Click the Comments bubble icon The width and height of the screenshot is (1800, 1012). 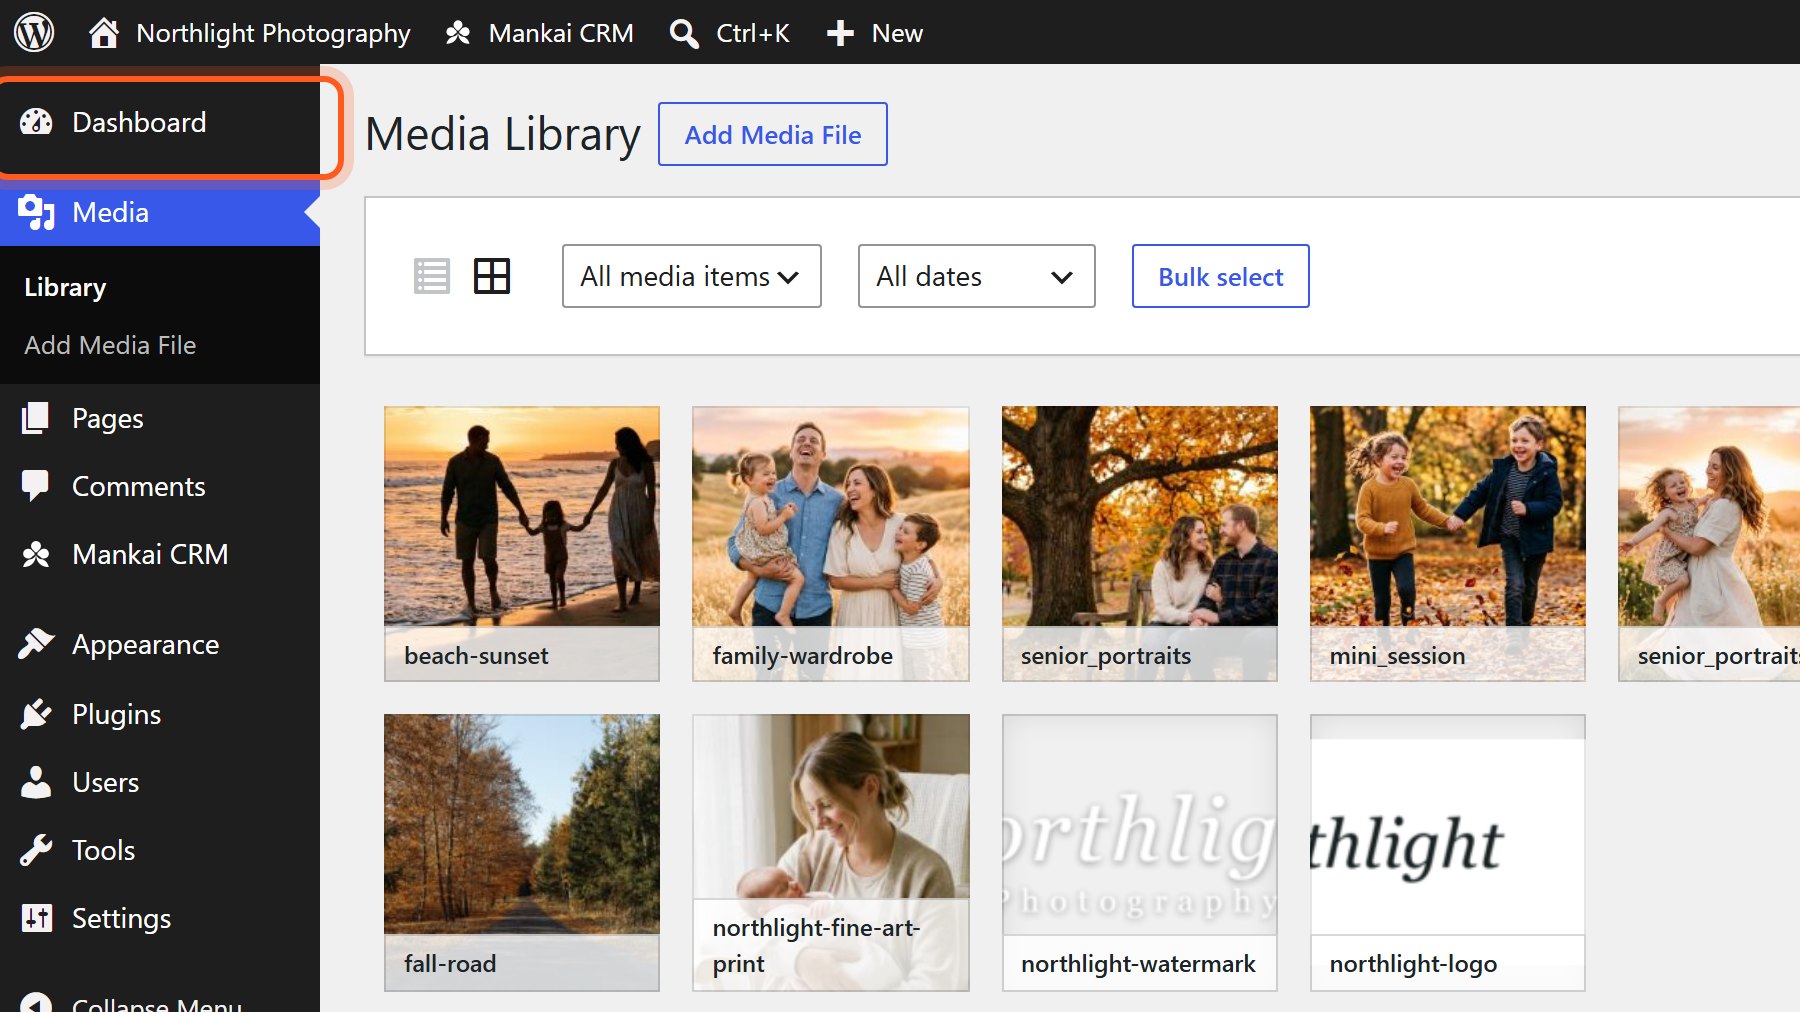pos(36,486)
